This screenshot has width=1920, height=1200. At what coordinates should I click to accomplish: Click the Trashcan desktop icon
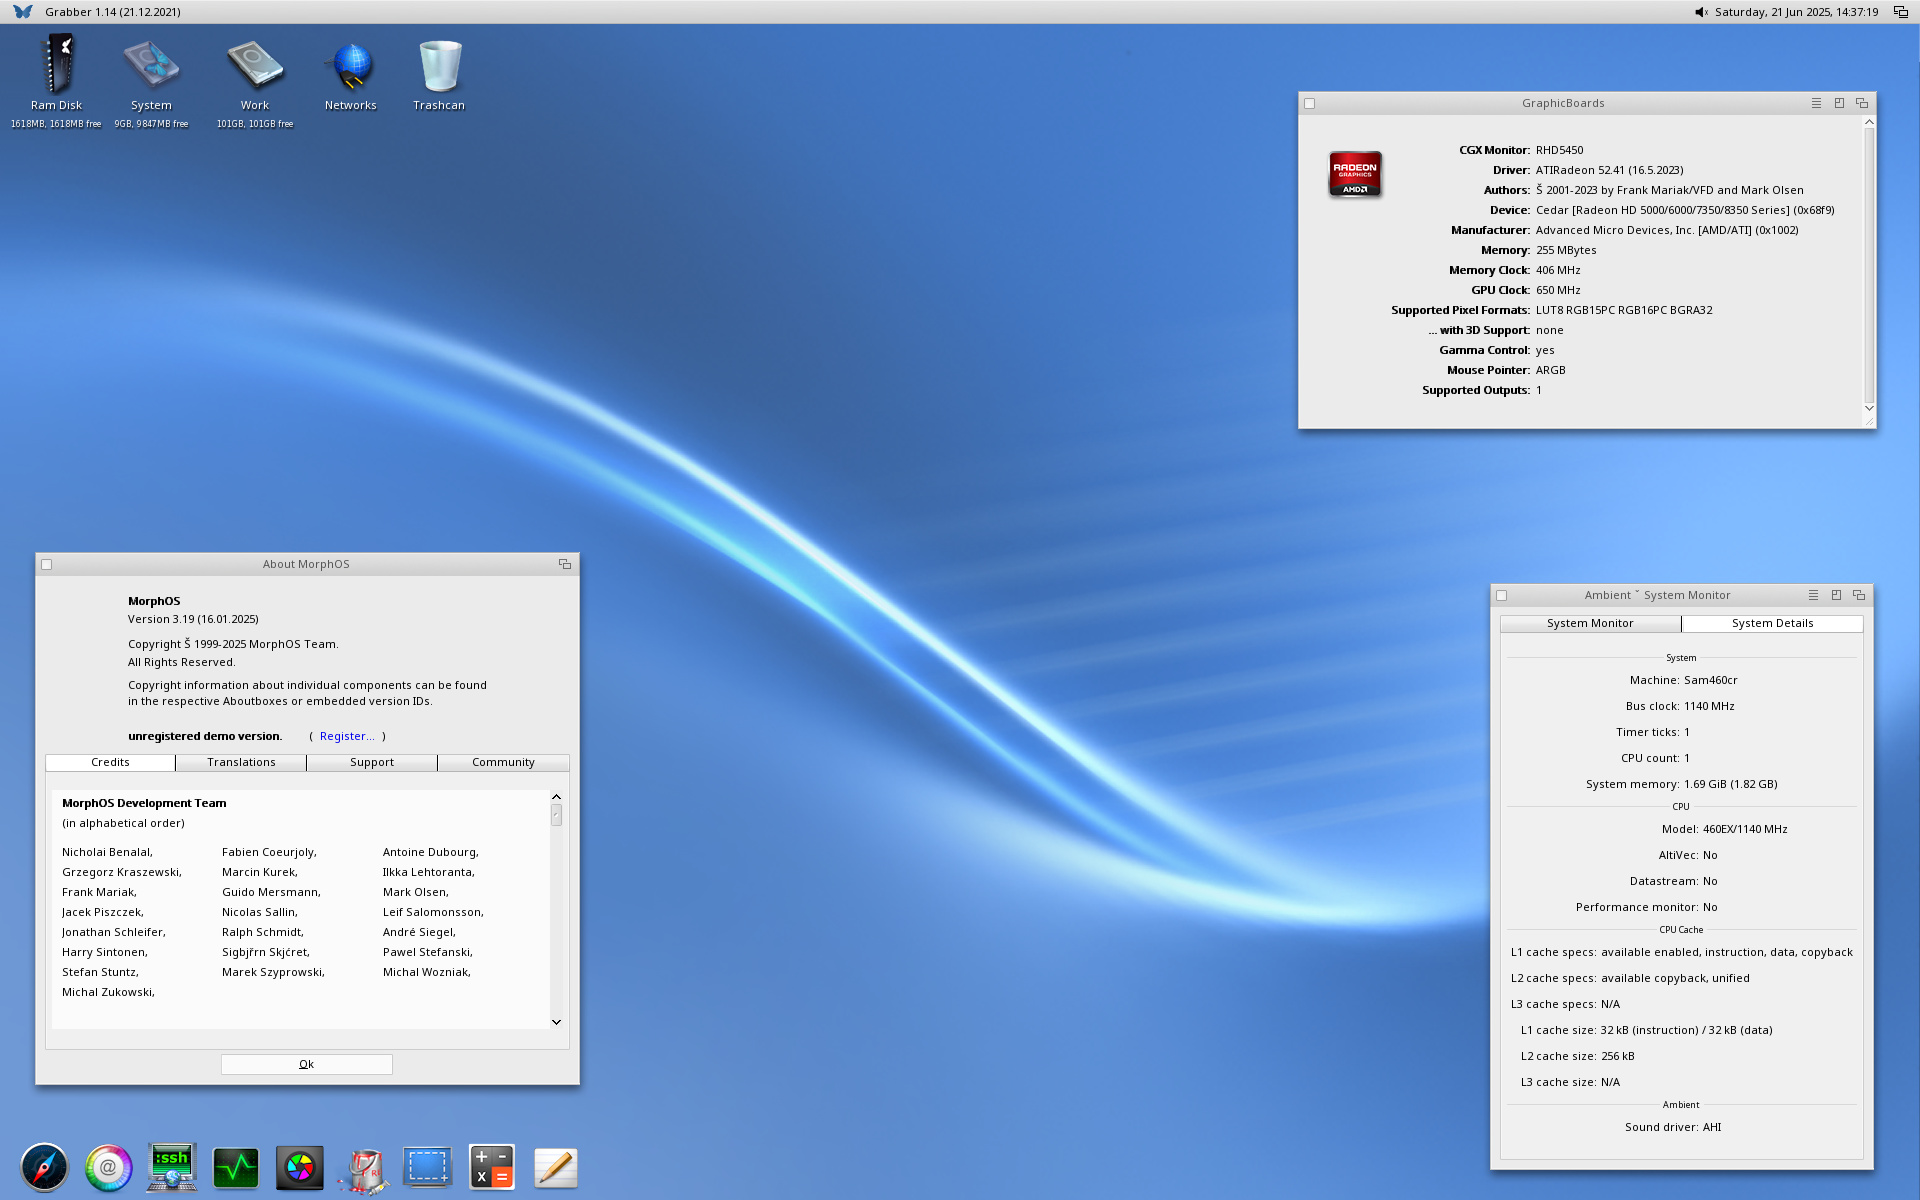click(439, 68)
